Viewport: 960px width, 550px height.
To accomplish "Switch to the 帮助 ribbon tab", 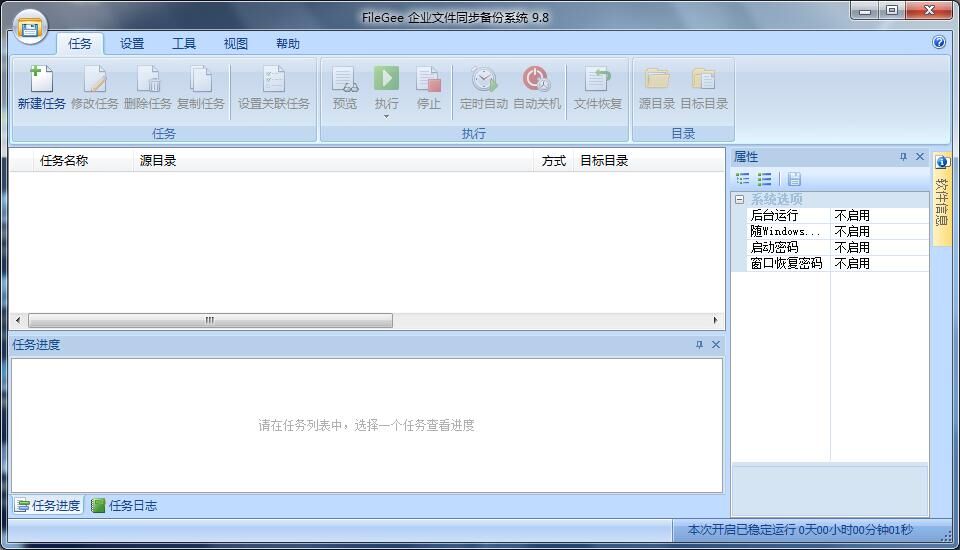I will 288,43.
